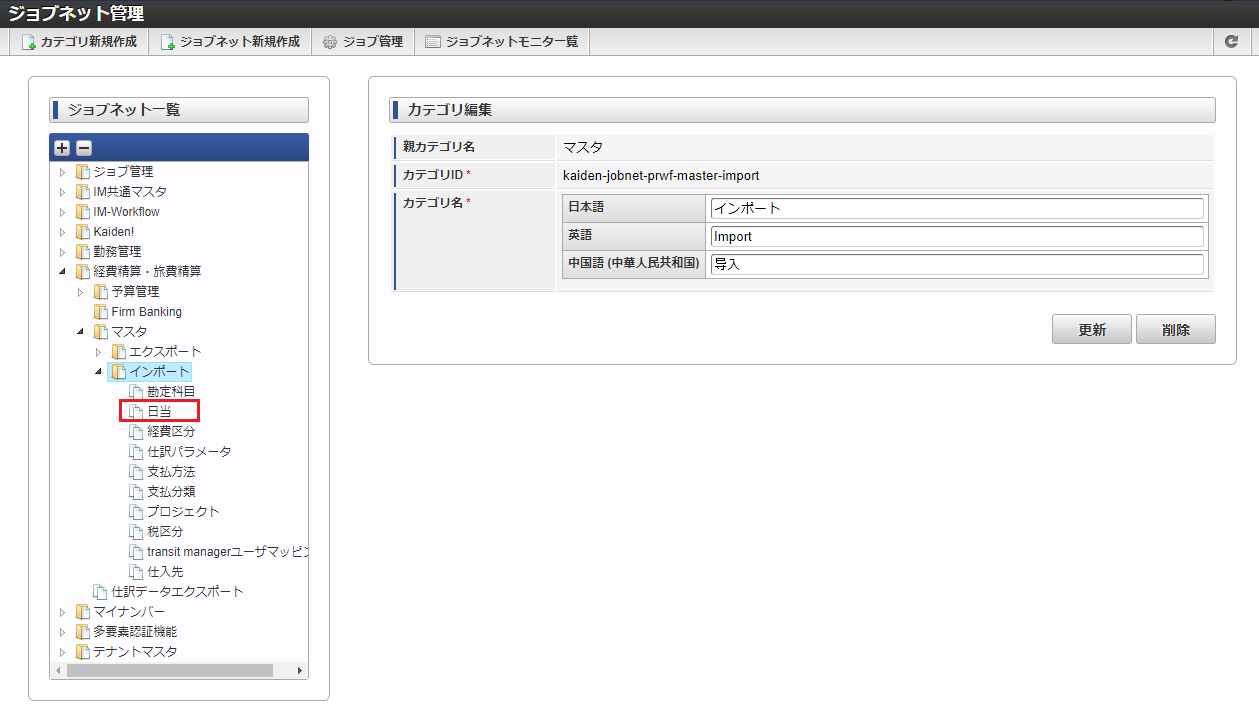This screenshot has height=709, width=1259.
Task: Expand the エクスポート folder arrow
Action: click(x=98, y=352)
